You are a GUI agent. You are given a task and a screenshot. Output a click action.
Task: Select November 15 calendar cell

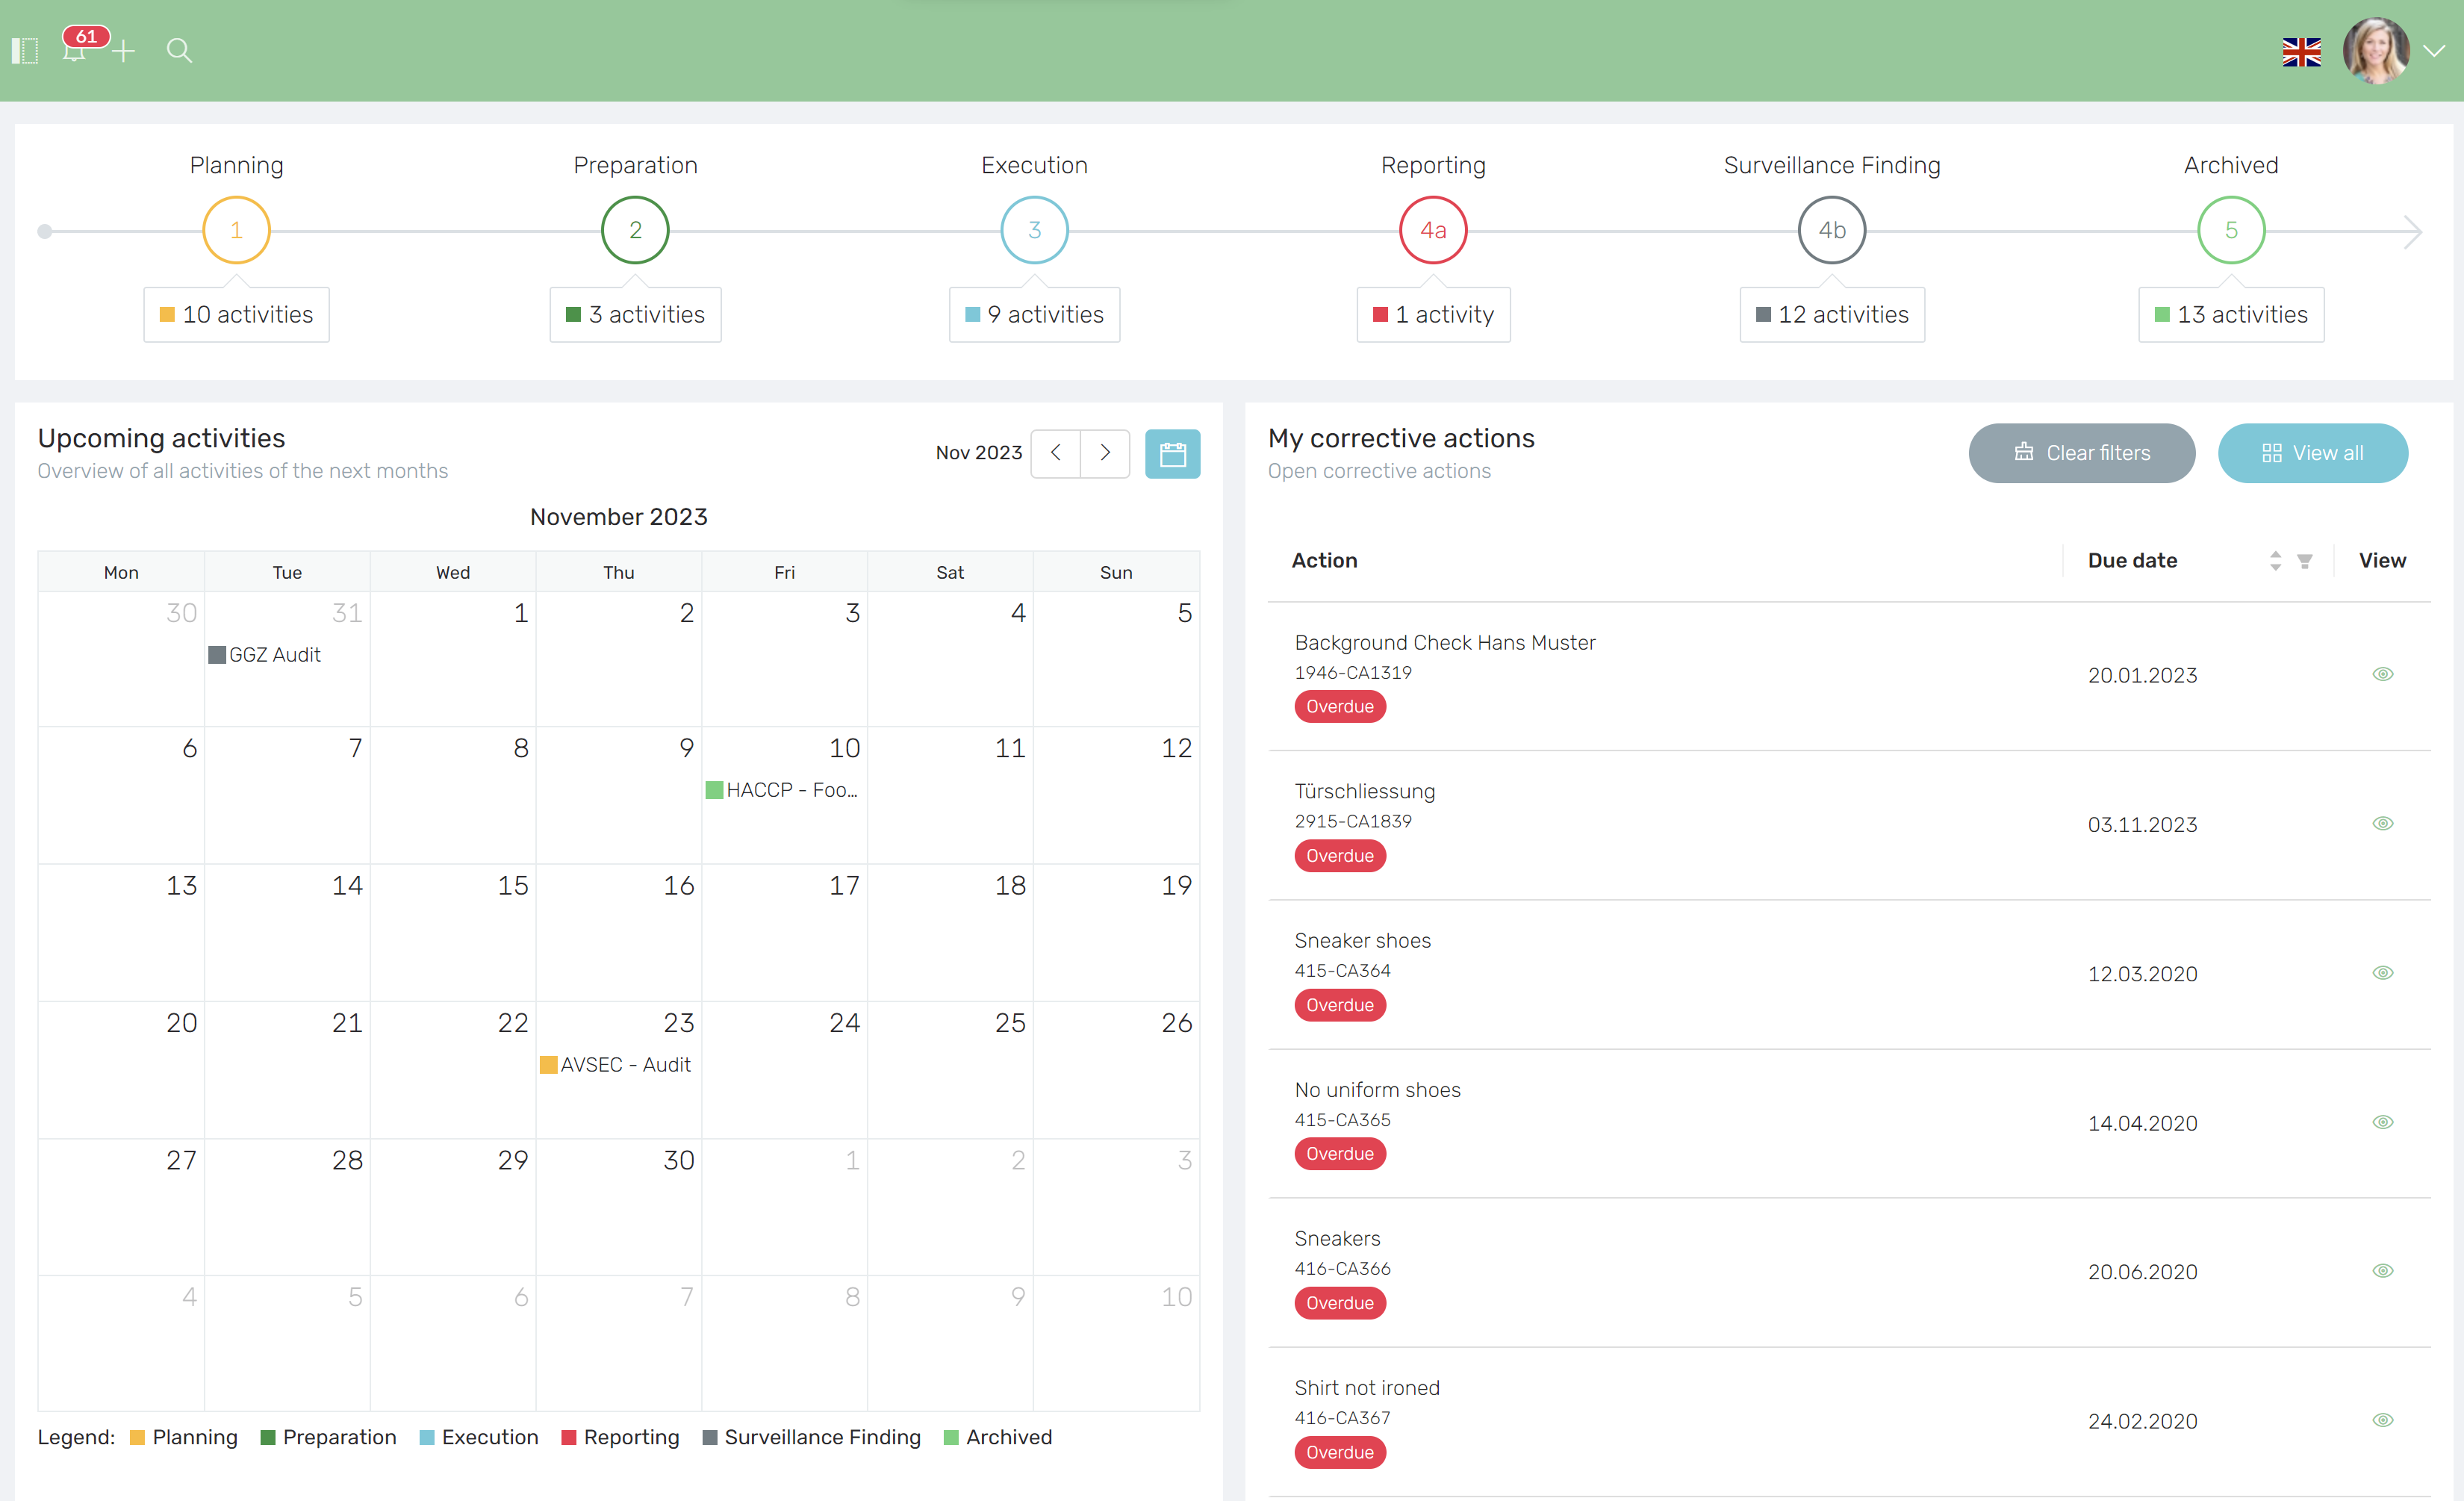(452, 932)
